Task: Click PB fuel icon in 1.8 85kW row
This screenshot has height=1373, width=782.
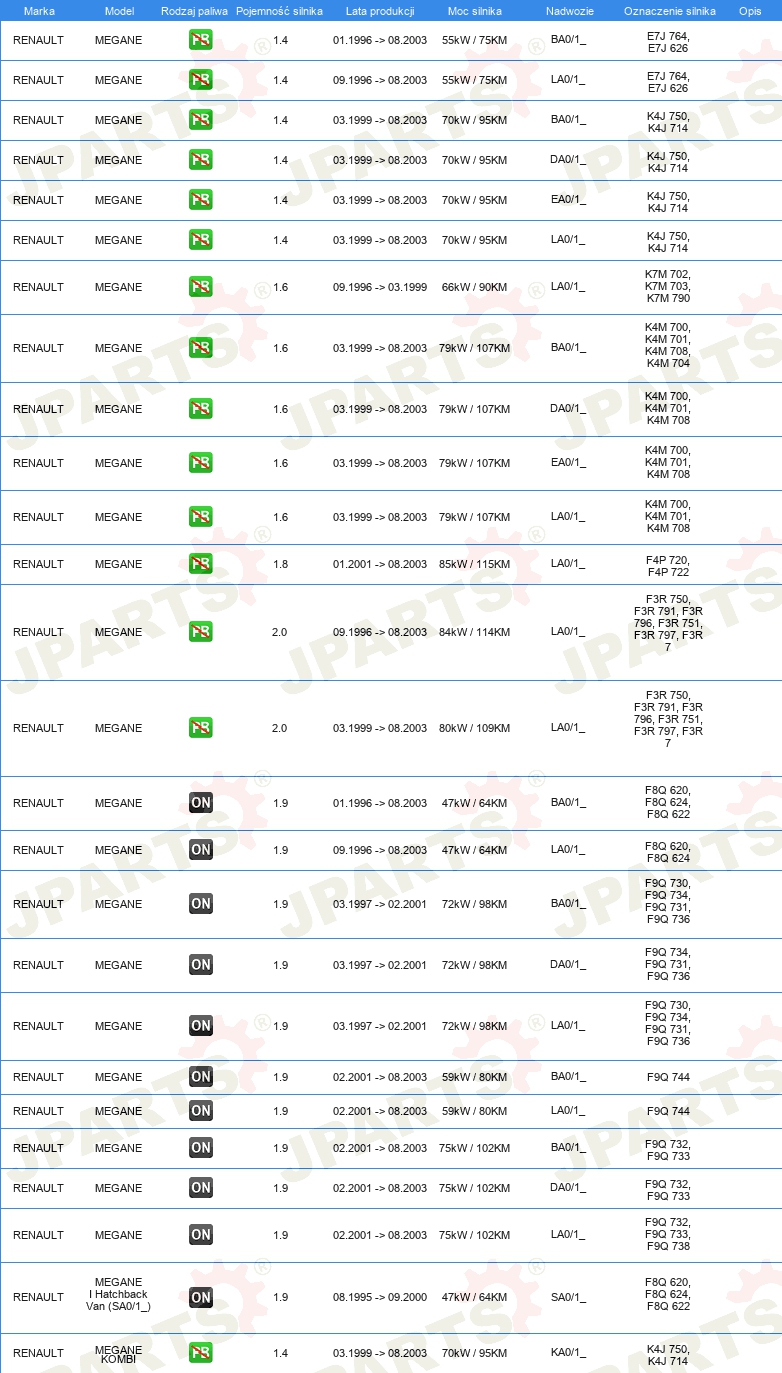Action: point(201,564)
